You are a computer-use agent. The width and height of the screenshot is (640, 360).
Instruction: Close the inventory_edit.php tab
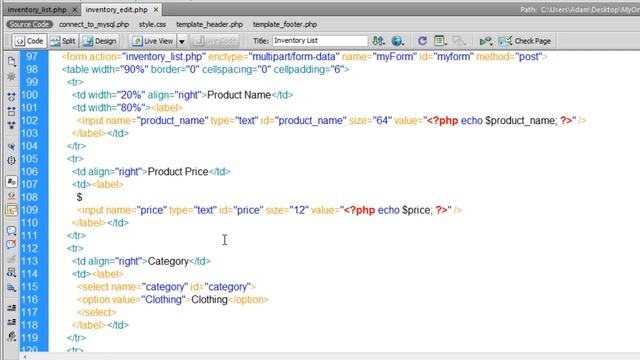click(156, 10)
